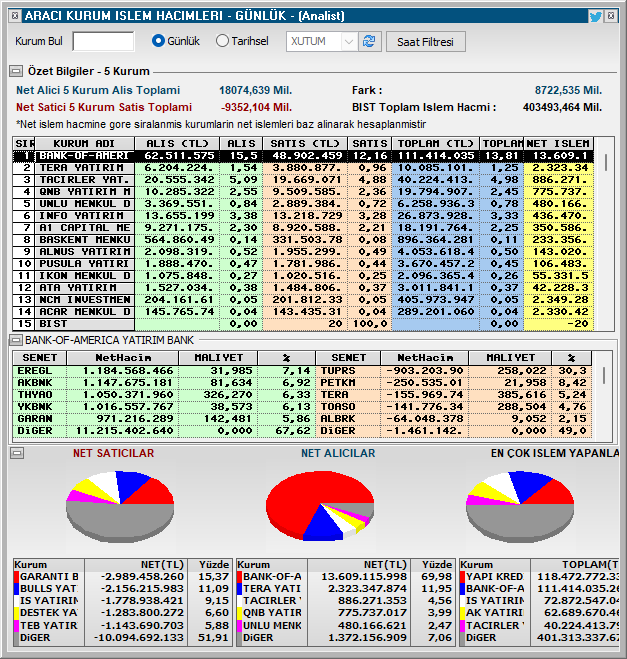Focus the Kurum Bul search field
Image resolution: width=627 pixels, height=659 pixels.
coord(103,41)
